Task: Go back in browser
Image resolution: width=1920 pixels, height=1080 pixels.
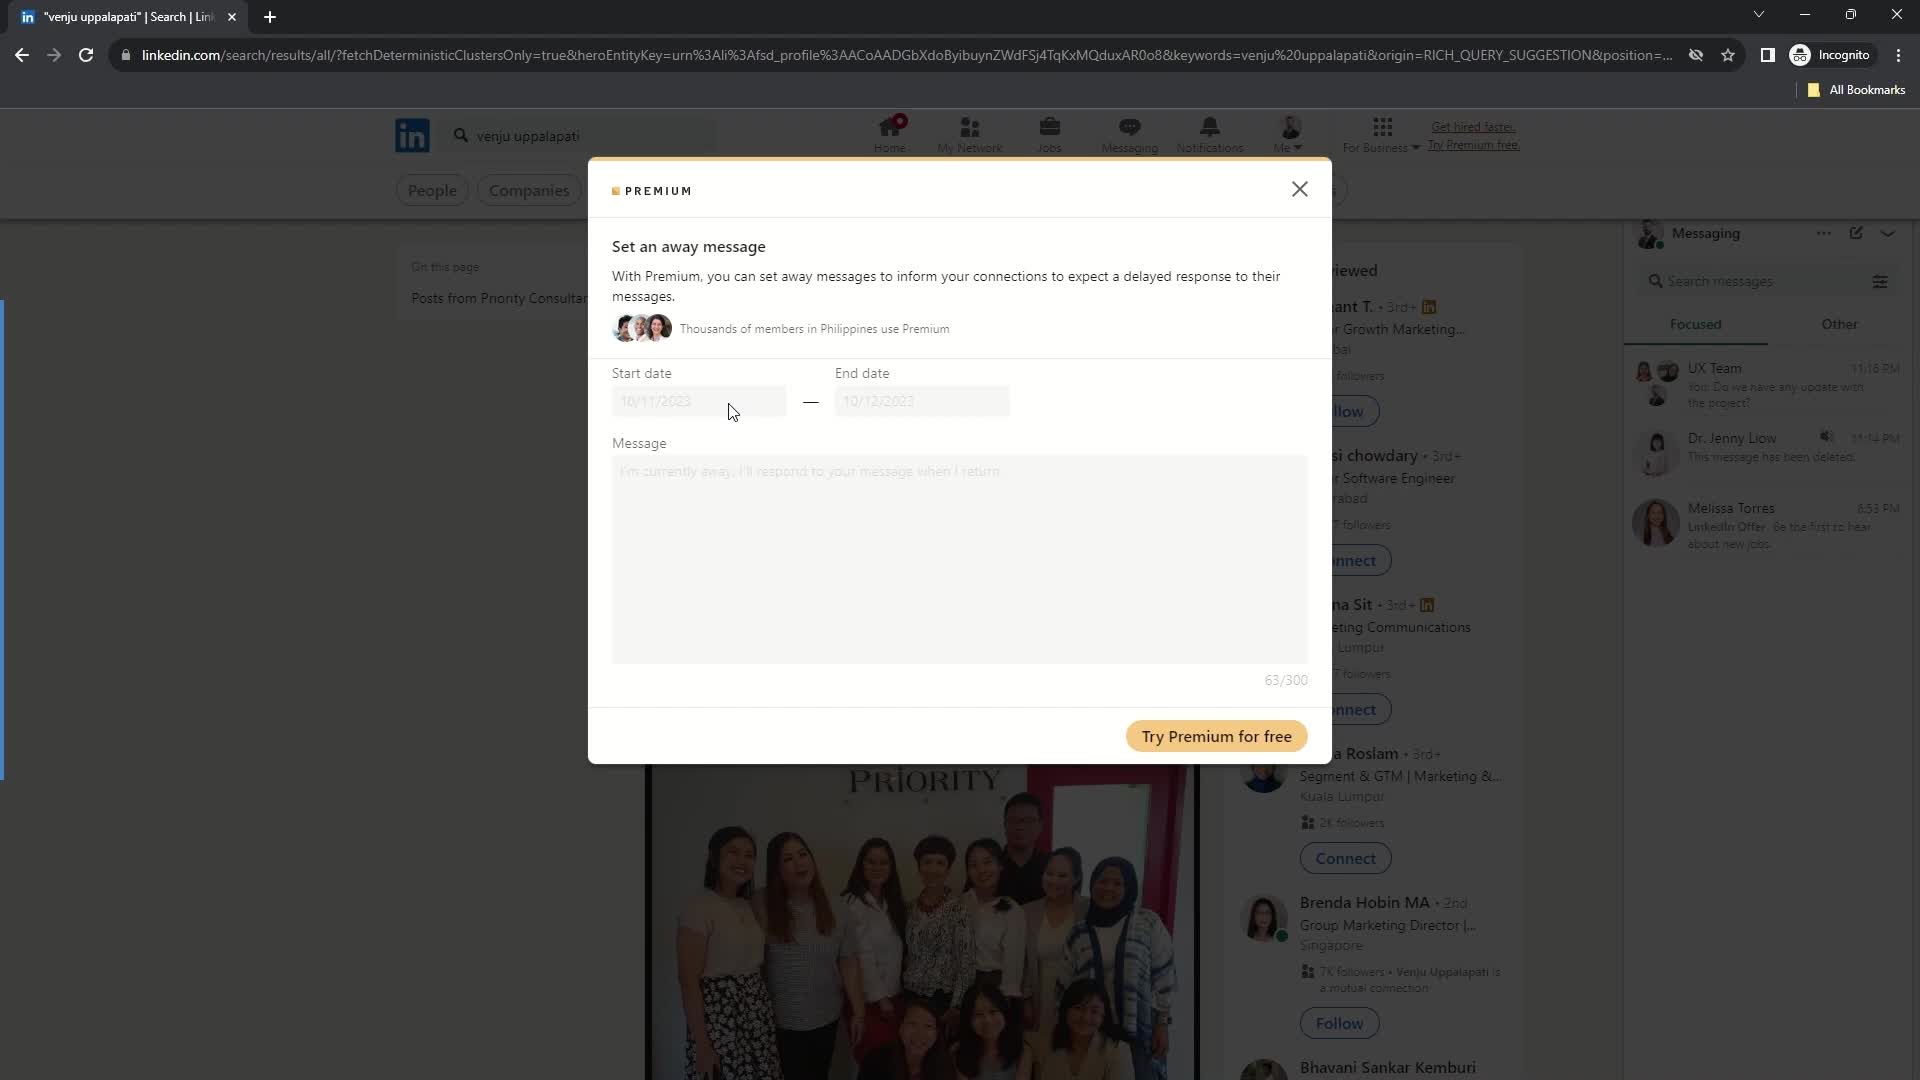Action: (x=22, y=55)
